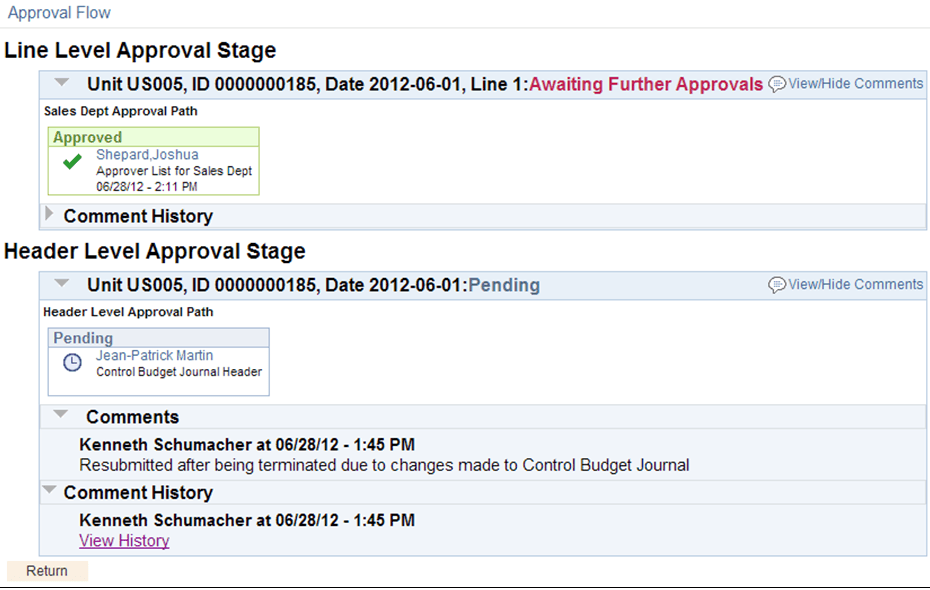
Task: Click the Return button
Action: click(46, 570)
